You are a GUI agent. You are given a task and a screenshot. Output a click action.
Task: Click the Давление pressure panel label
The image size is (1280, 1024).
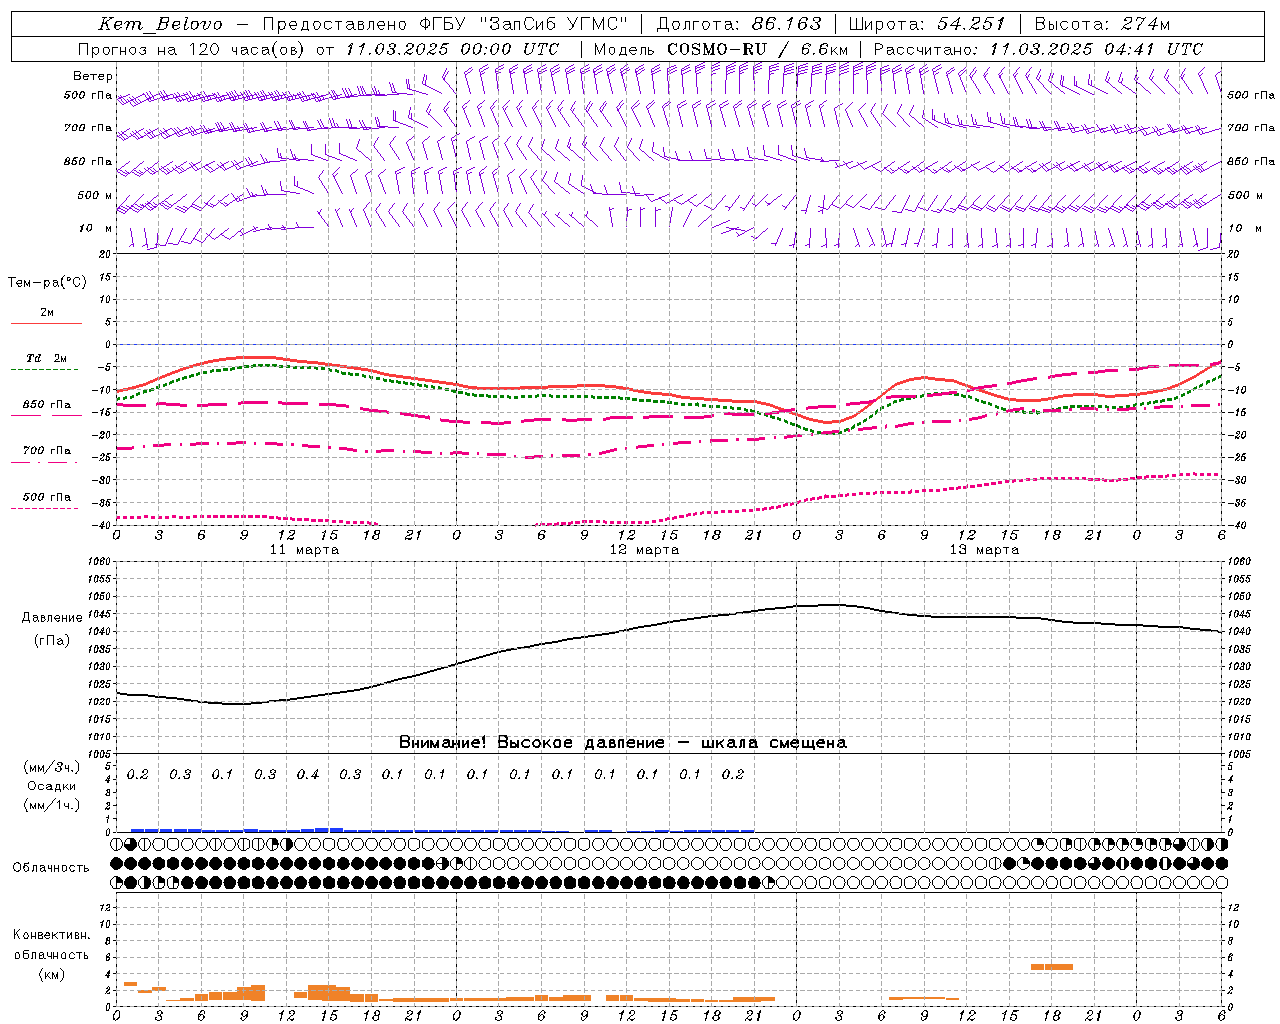[52, 618]
